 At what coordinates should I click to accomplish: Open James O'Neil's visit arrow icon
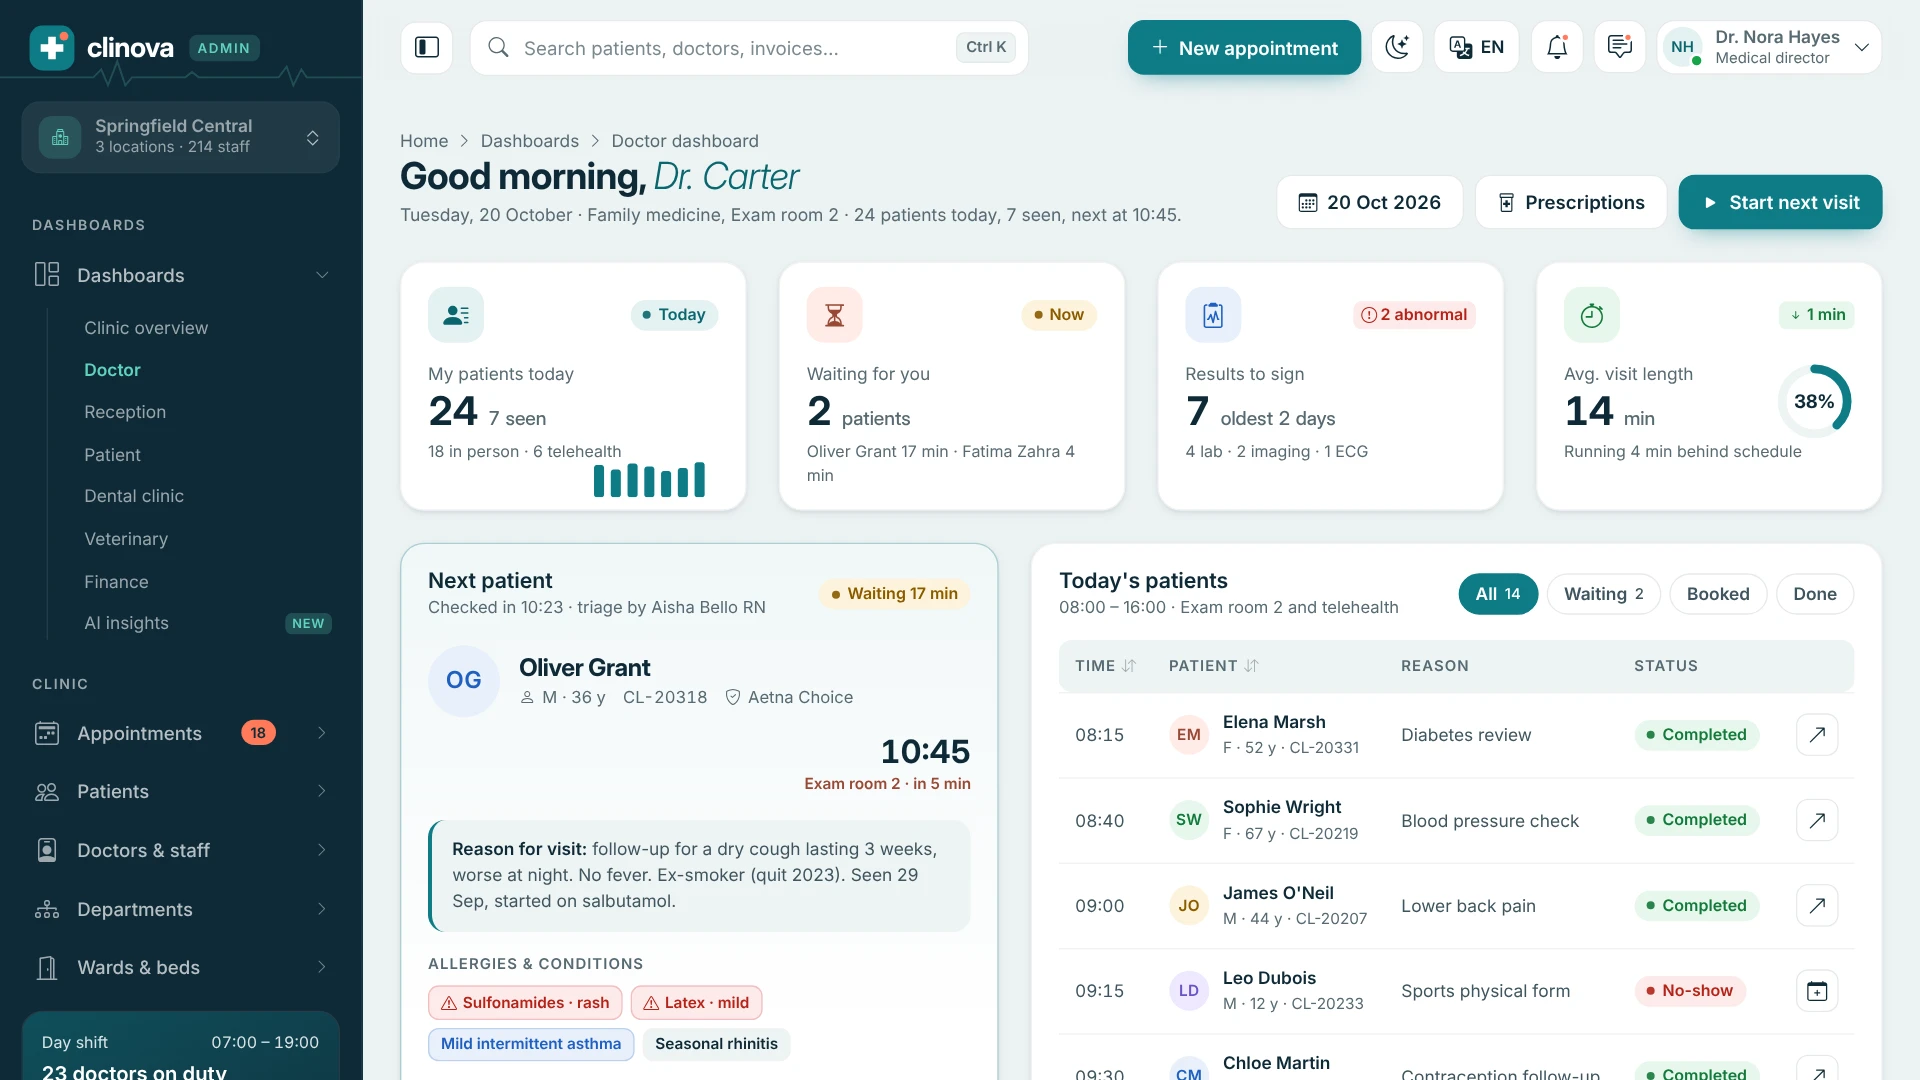tap(1817, 905)
